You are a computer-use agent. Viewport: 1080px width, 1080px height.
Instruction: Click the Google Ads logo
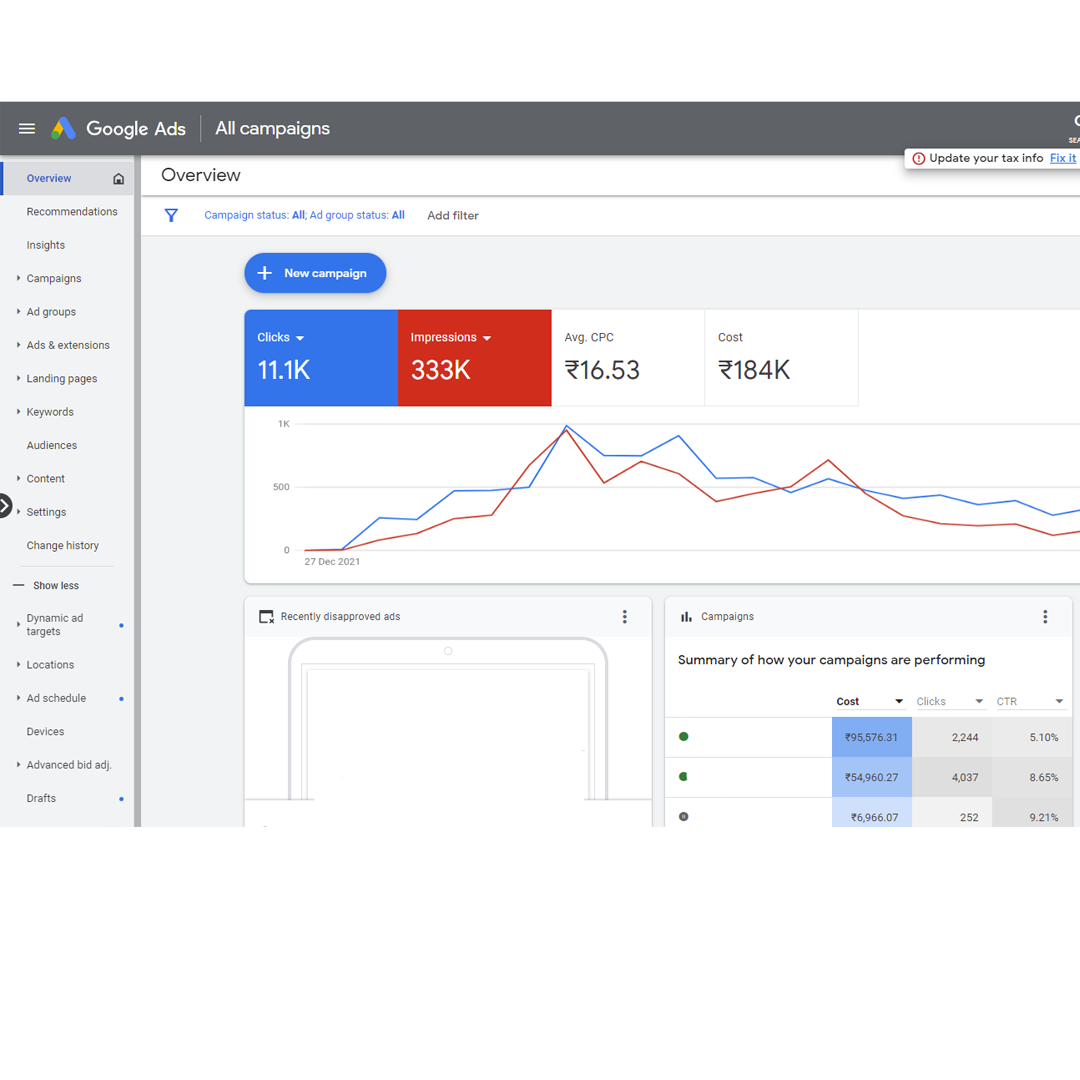tap(64, 128)
